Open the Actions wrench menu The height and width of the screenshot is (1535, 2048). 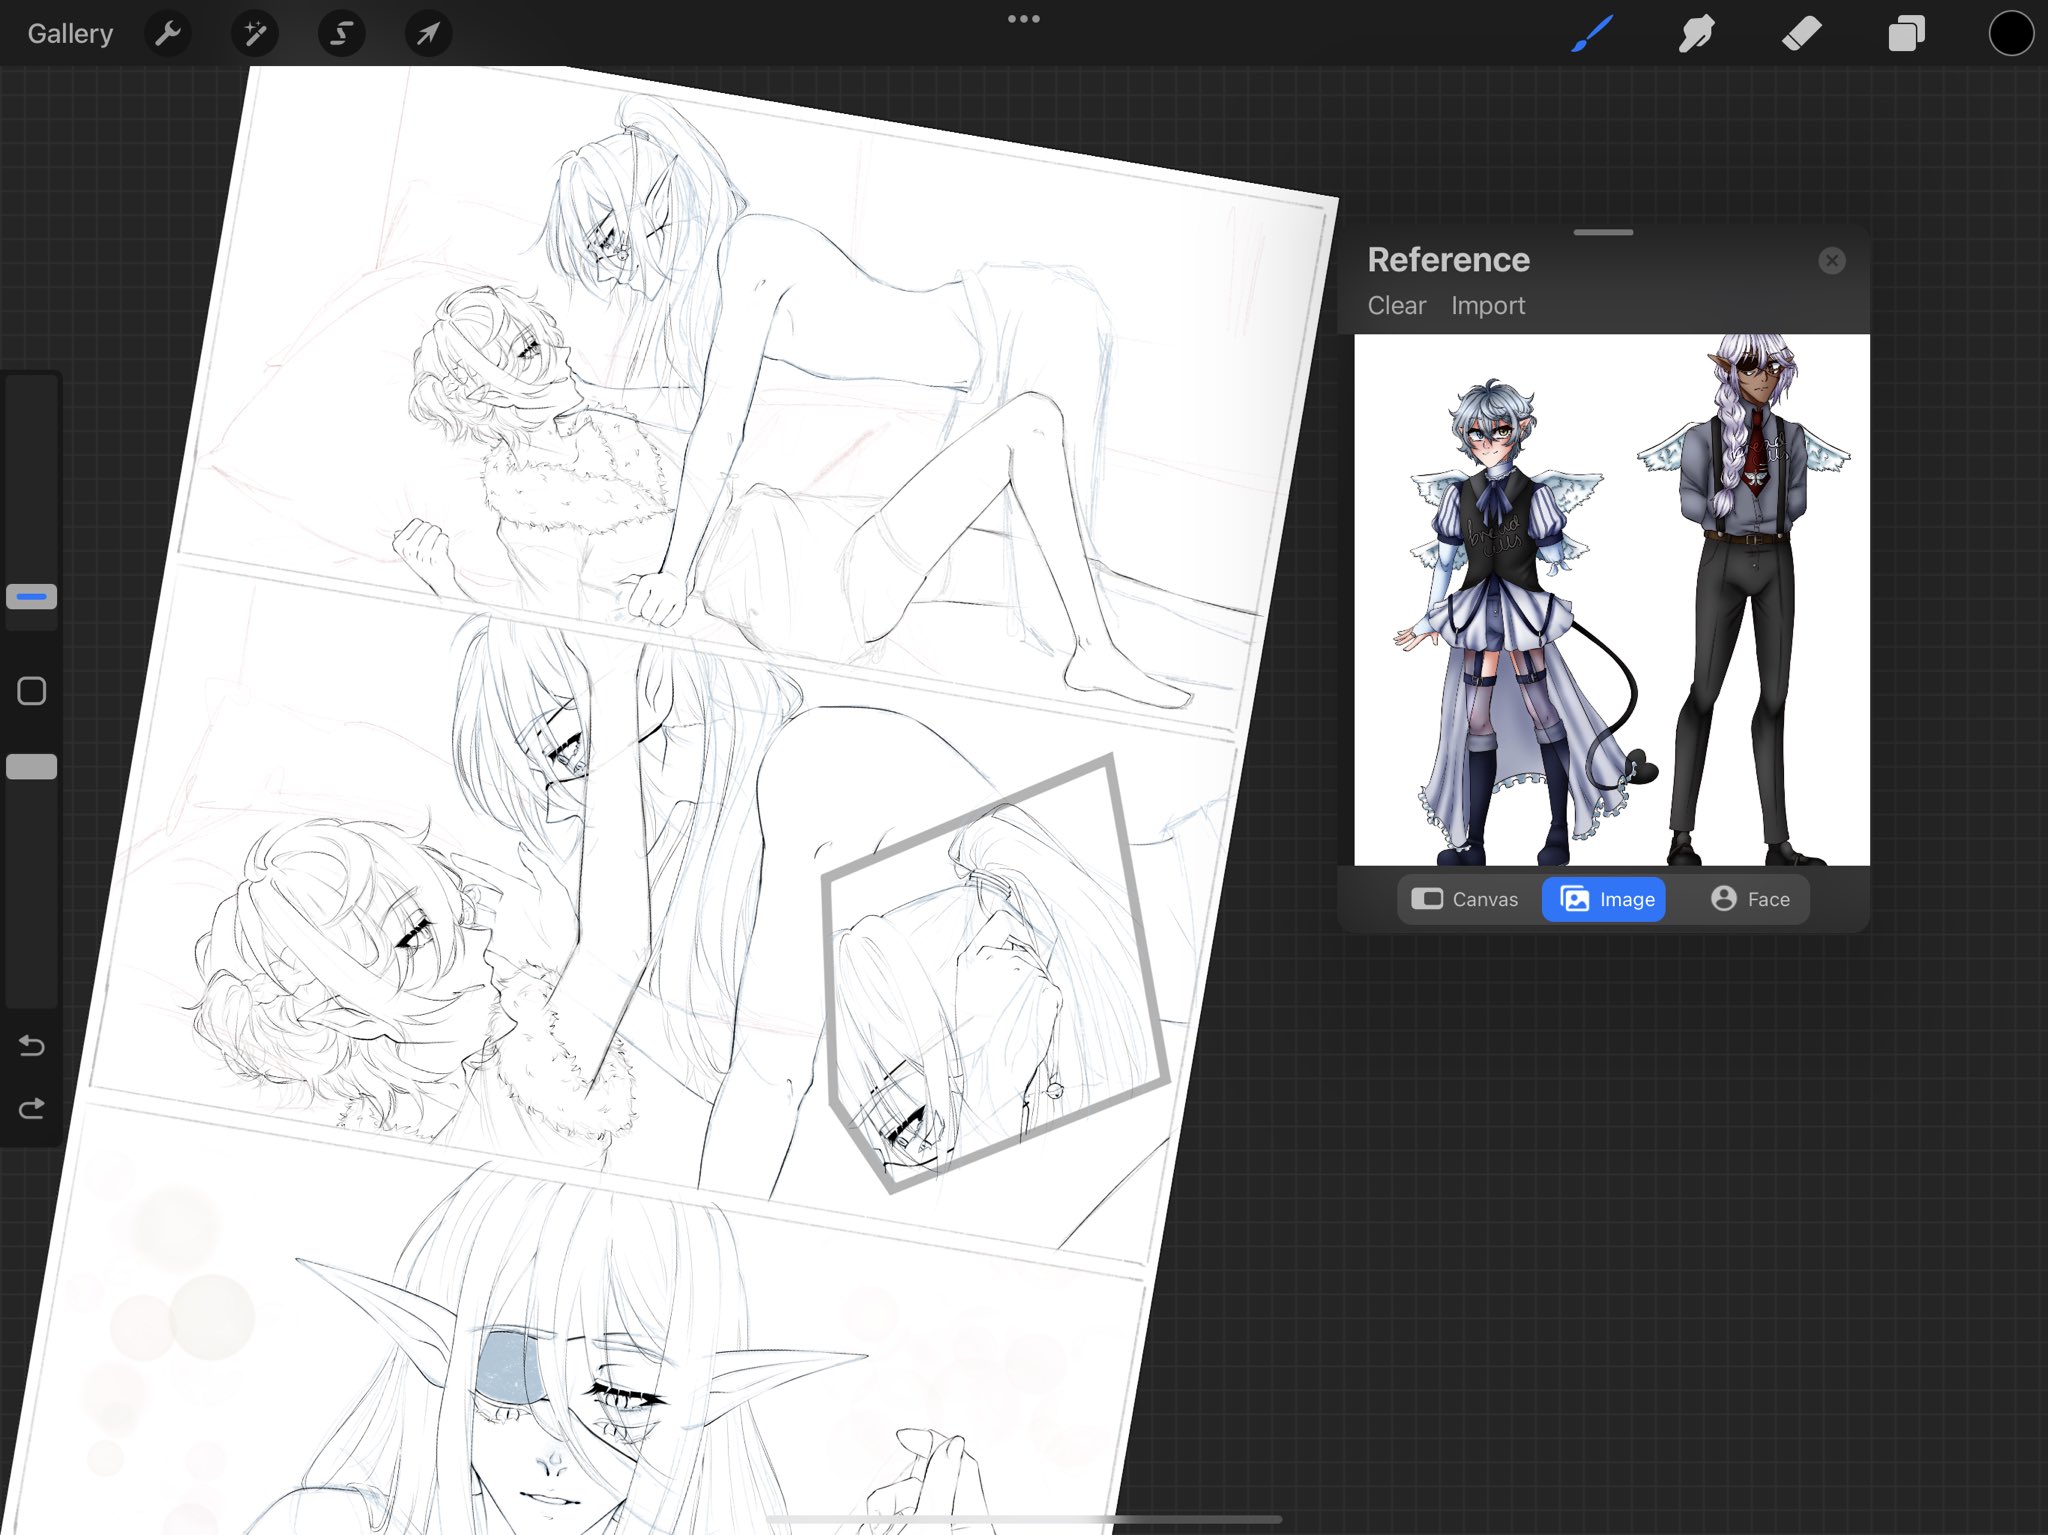pos(168,34)
